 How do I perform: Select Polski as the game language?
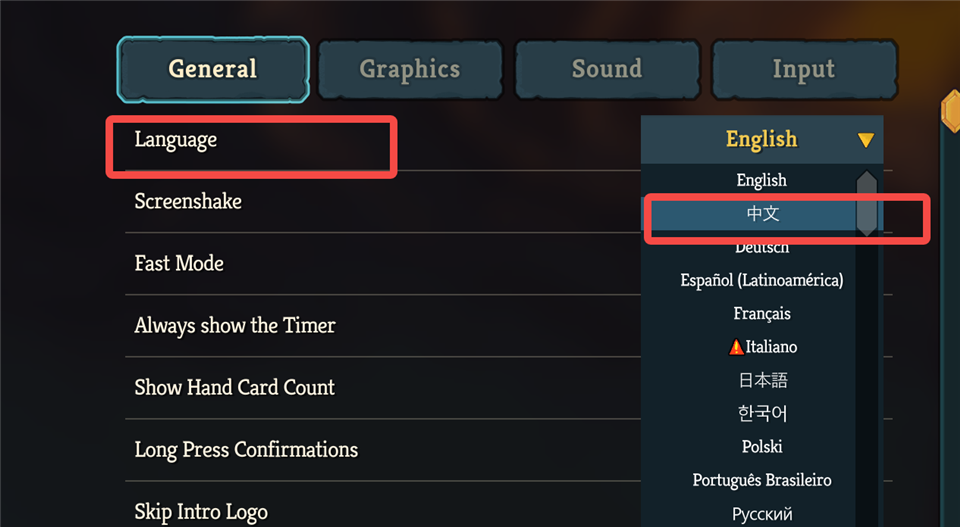[x=762, y=447]
